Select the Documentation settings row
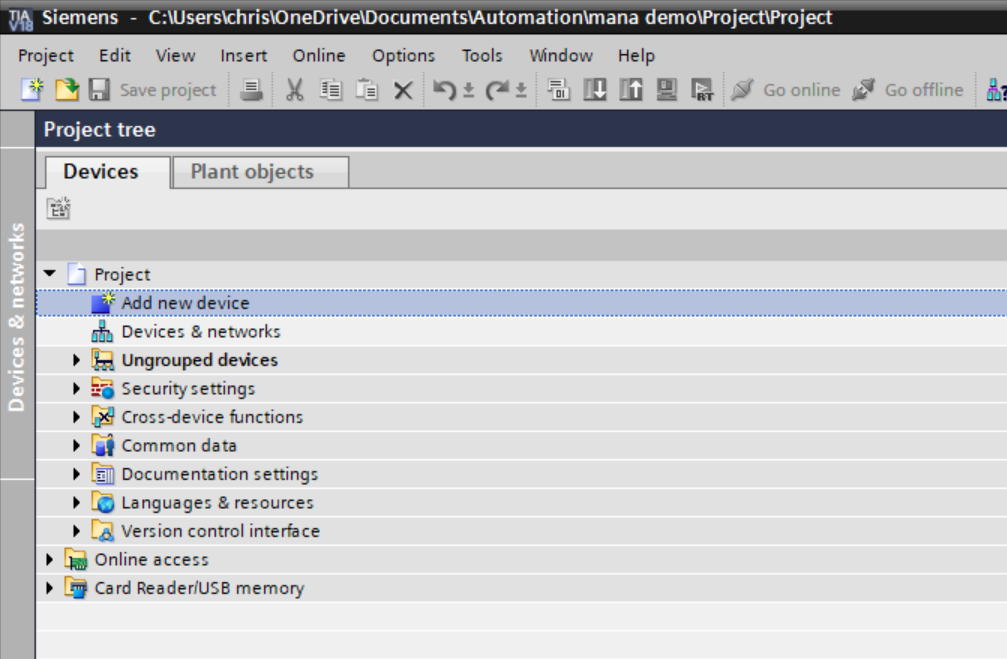1007x659 pixels. point(521,474)
